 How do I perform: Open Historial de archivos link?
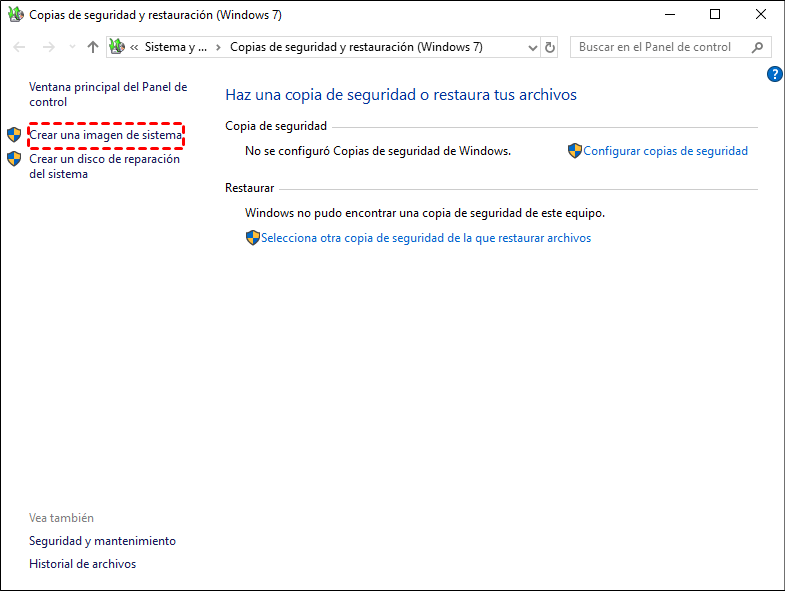(x=82, y=564)
